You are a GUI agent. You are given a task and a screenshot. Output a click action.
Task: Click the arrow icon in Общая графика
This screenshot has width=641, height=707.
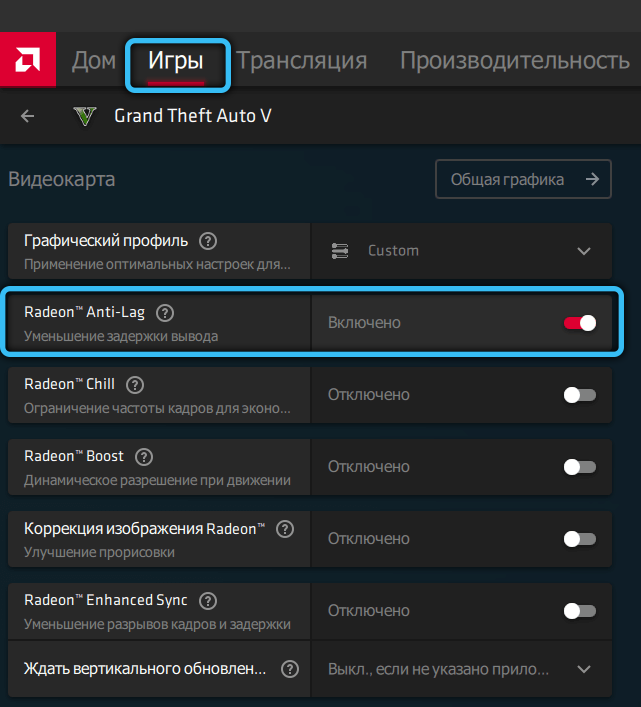tap(592, 179)
